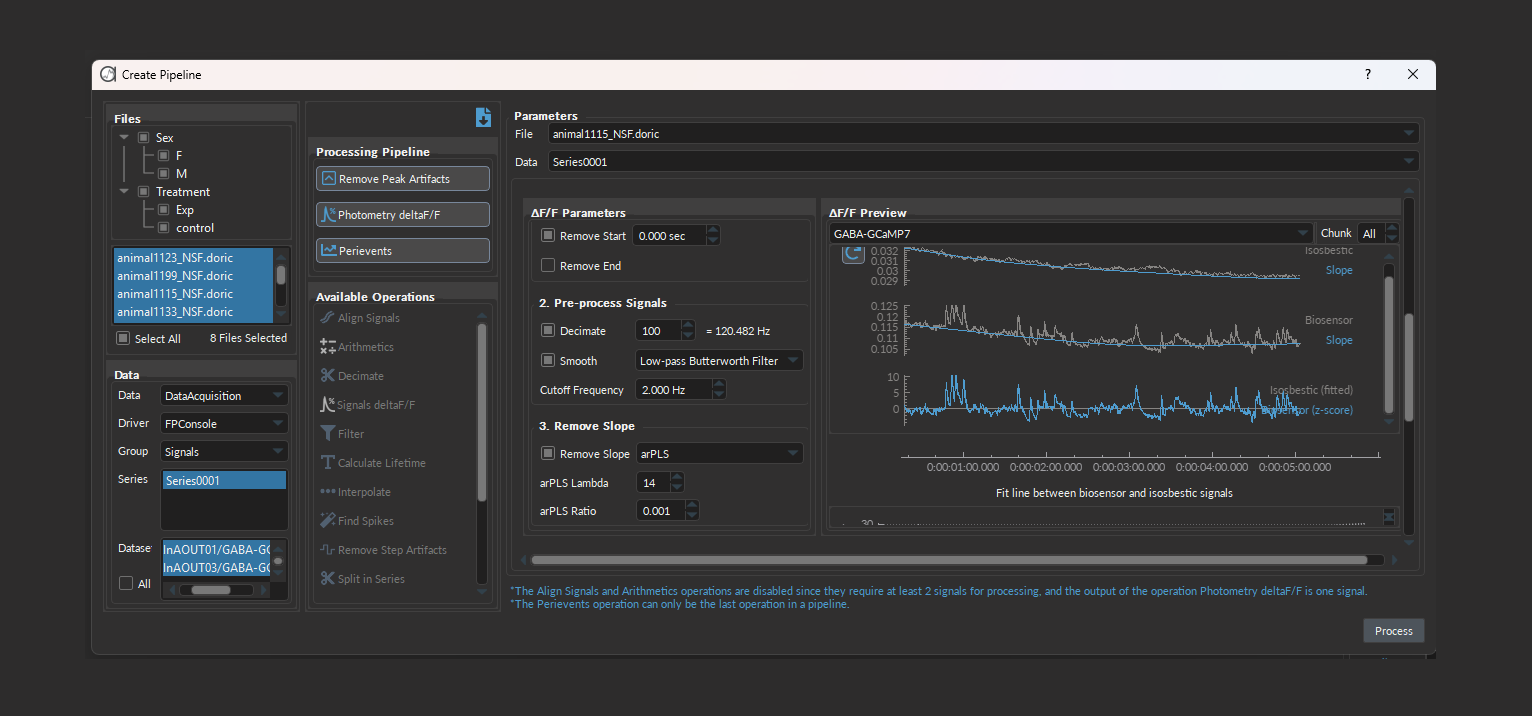Open the Low-pass Butterworth Filter dropdown
1532x716 pixels.
719,361
